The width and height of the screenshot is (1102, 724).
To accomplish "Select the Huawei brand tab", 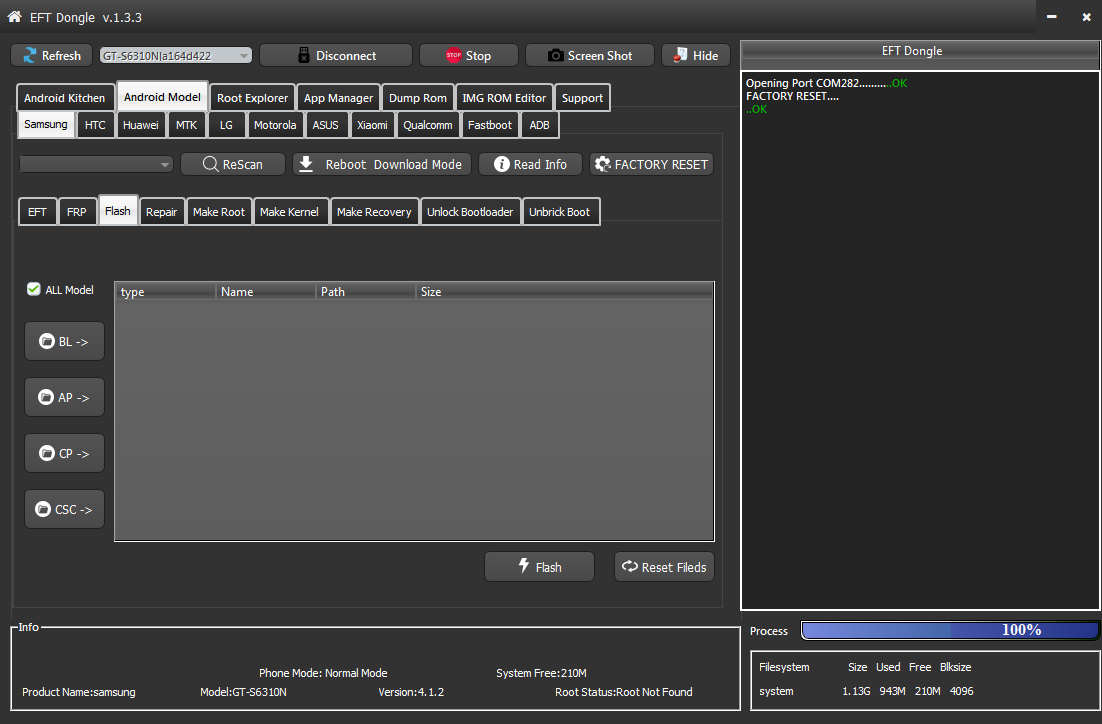I will (x=141, y=125).
